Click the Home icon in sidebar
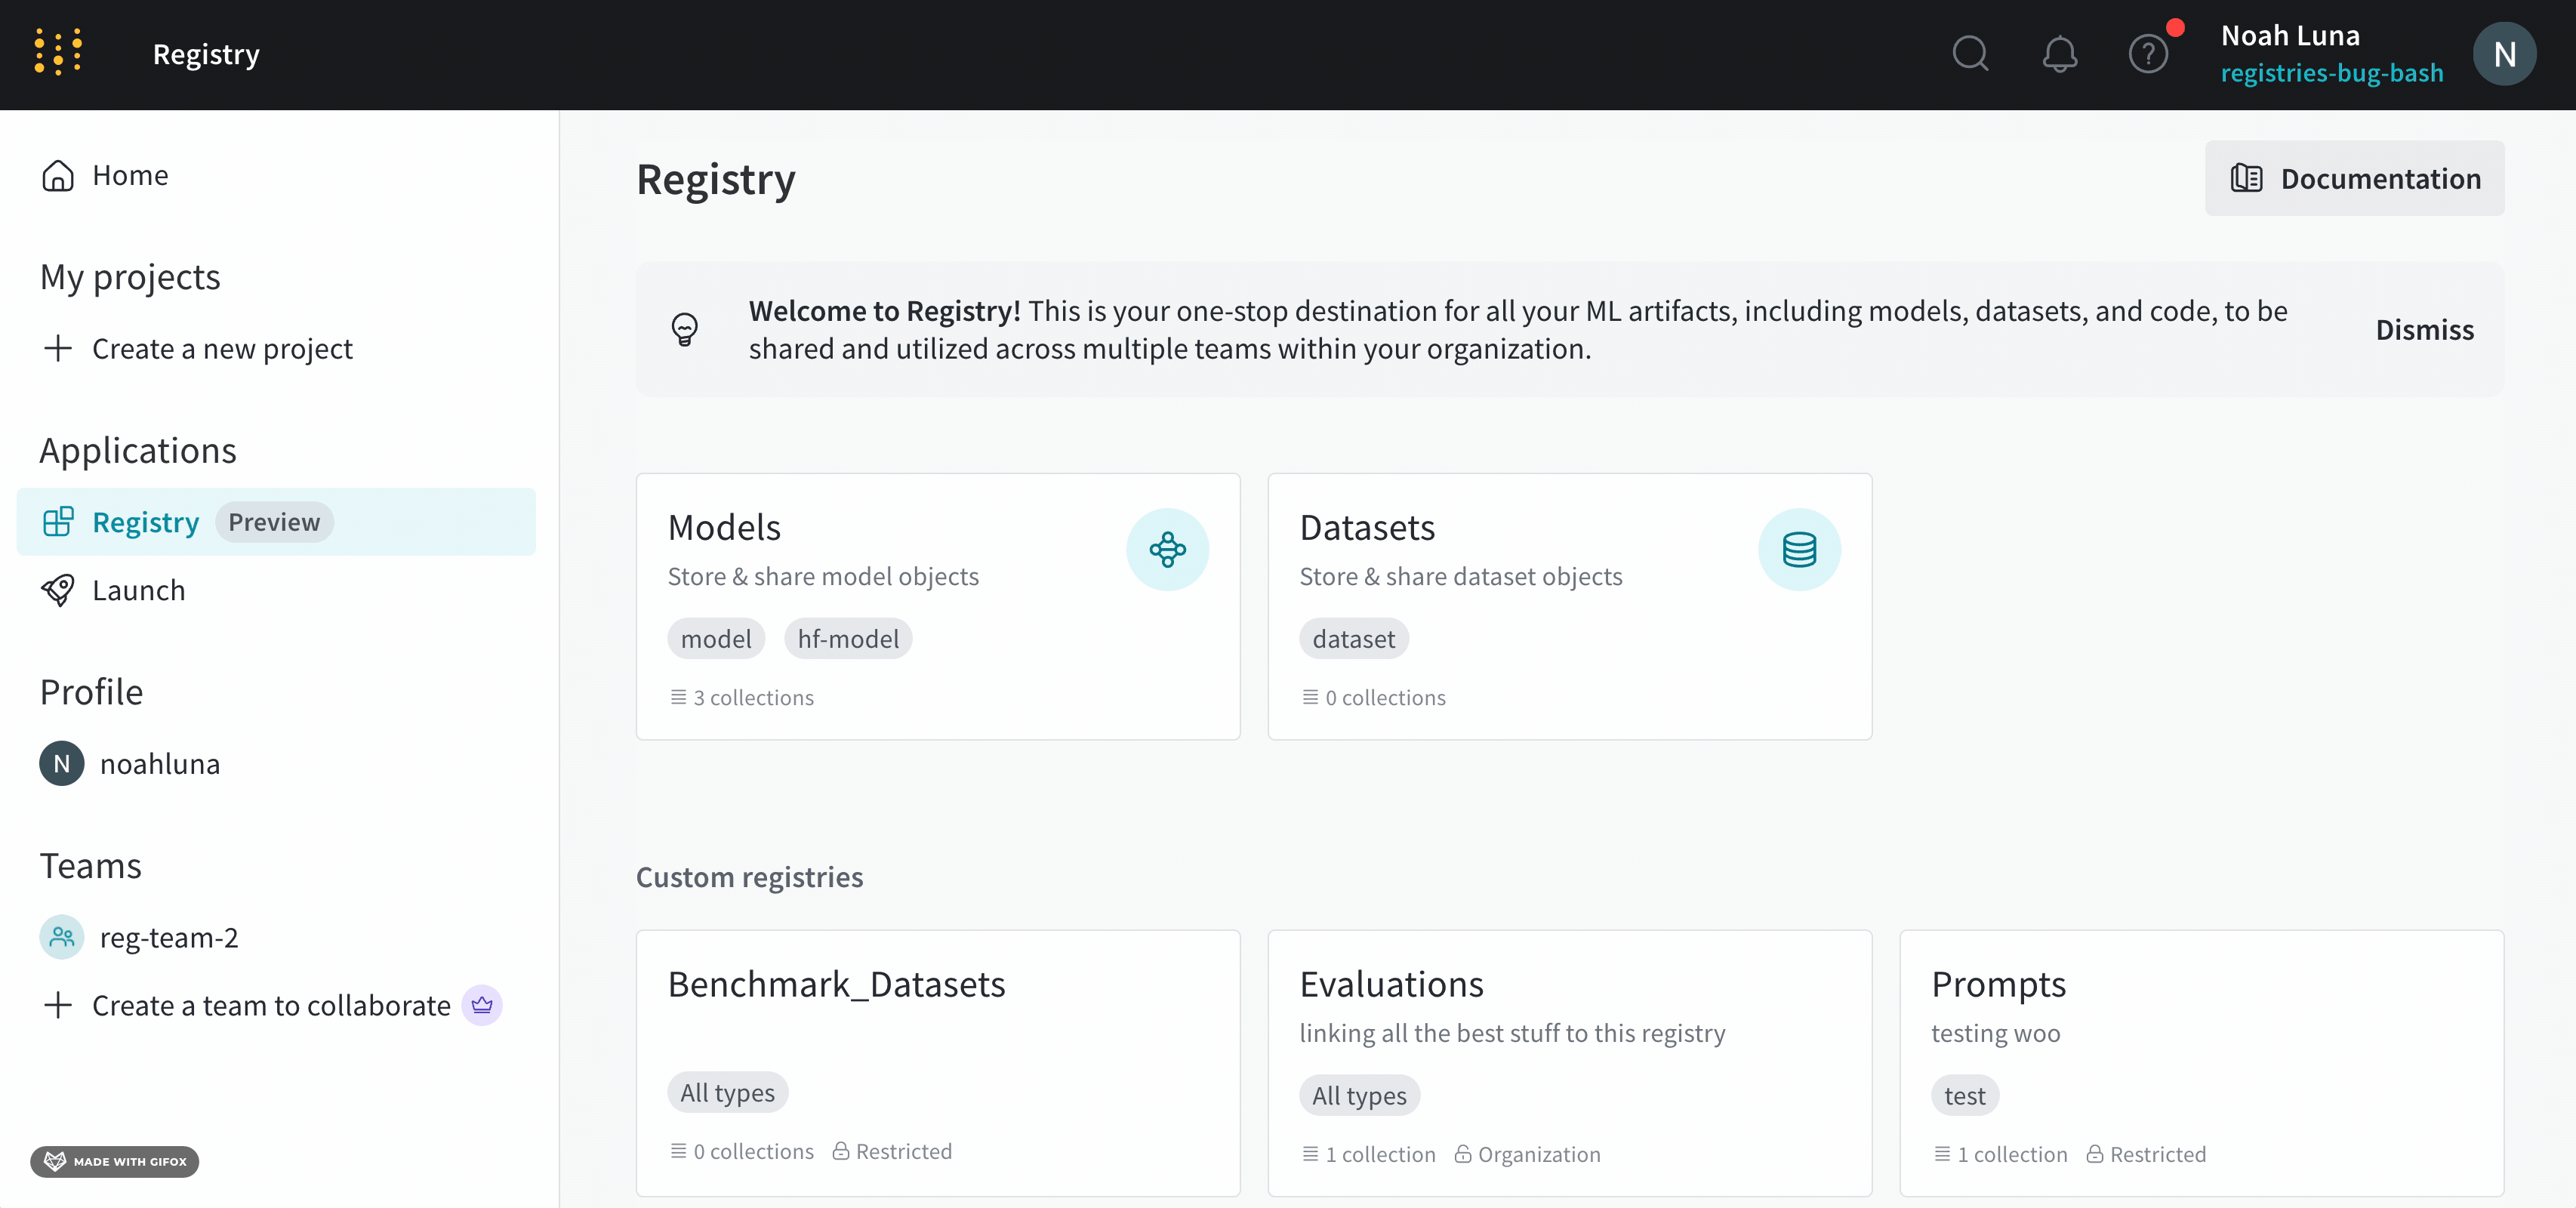This screenshot has height=1208, width=2576. click(x=58, y=175)
